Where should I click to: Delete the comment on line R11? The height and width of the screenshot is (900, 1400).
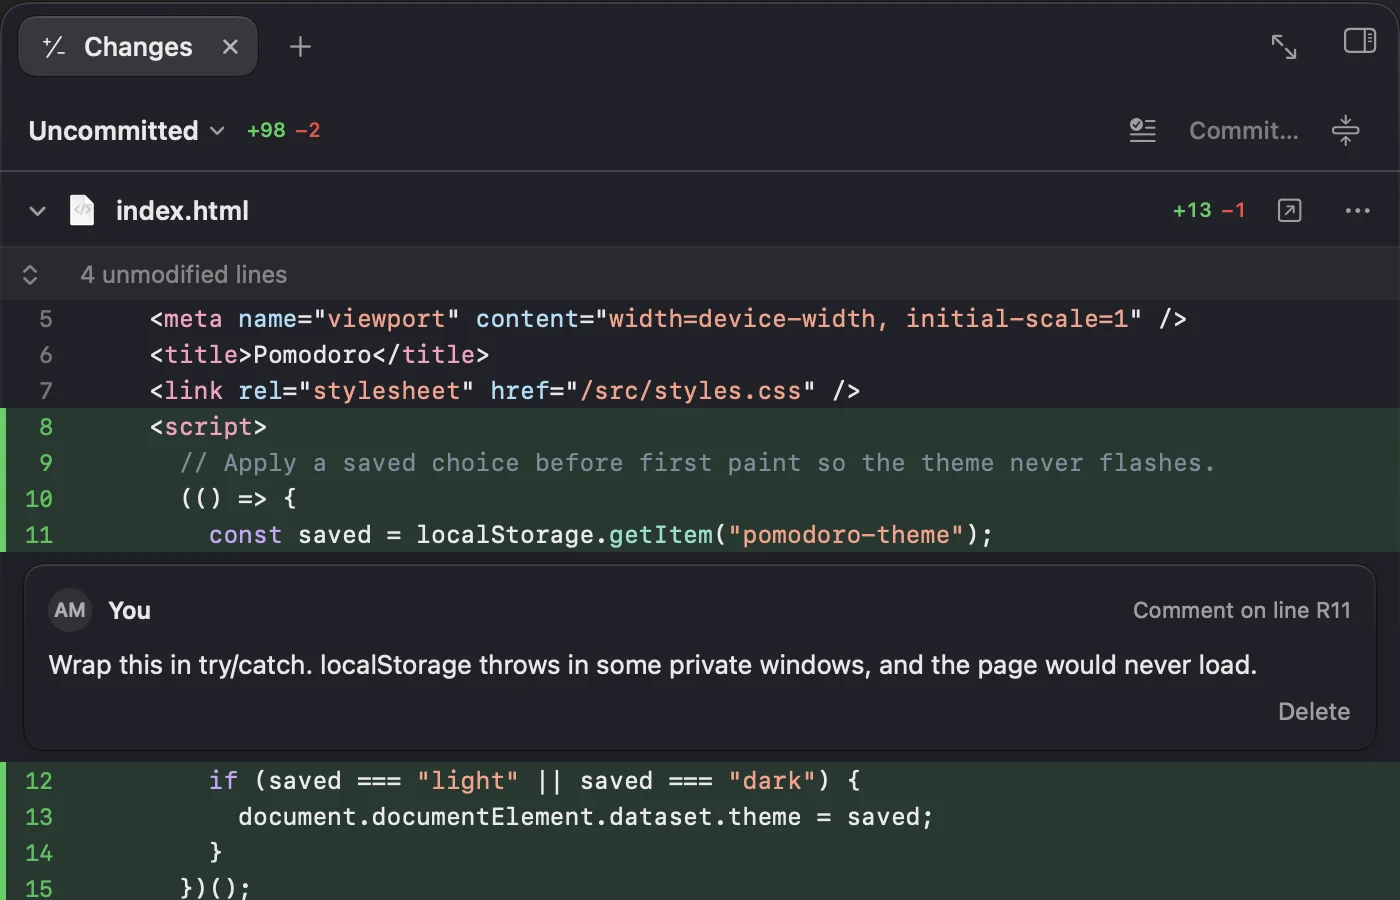click(1314, 712)
